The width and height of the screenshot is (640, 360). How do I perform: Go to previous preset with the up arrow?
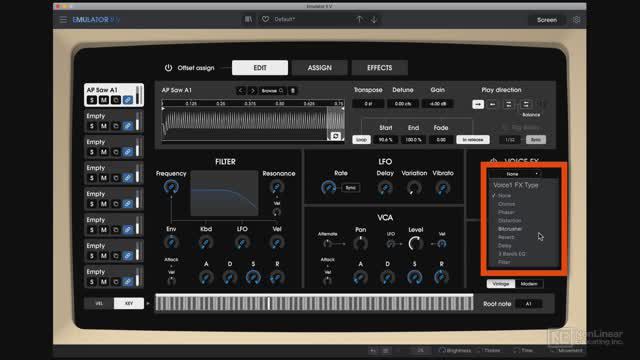(x=359, y=19)
